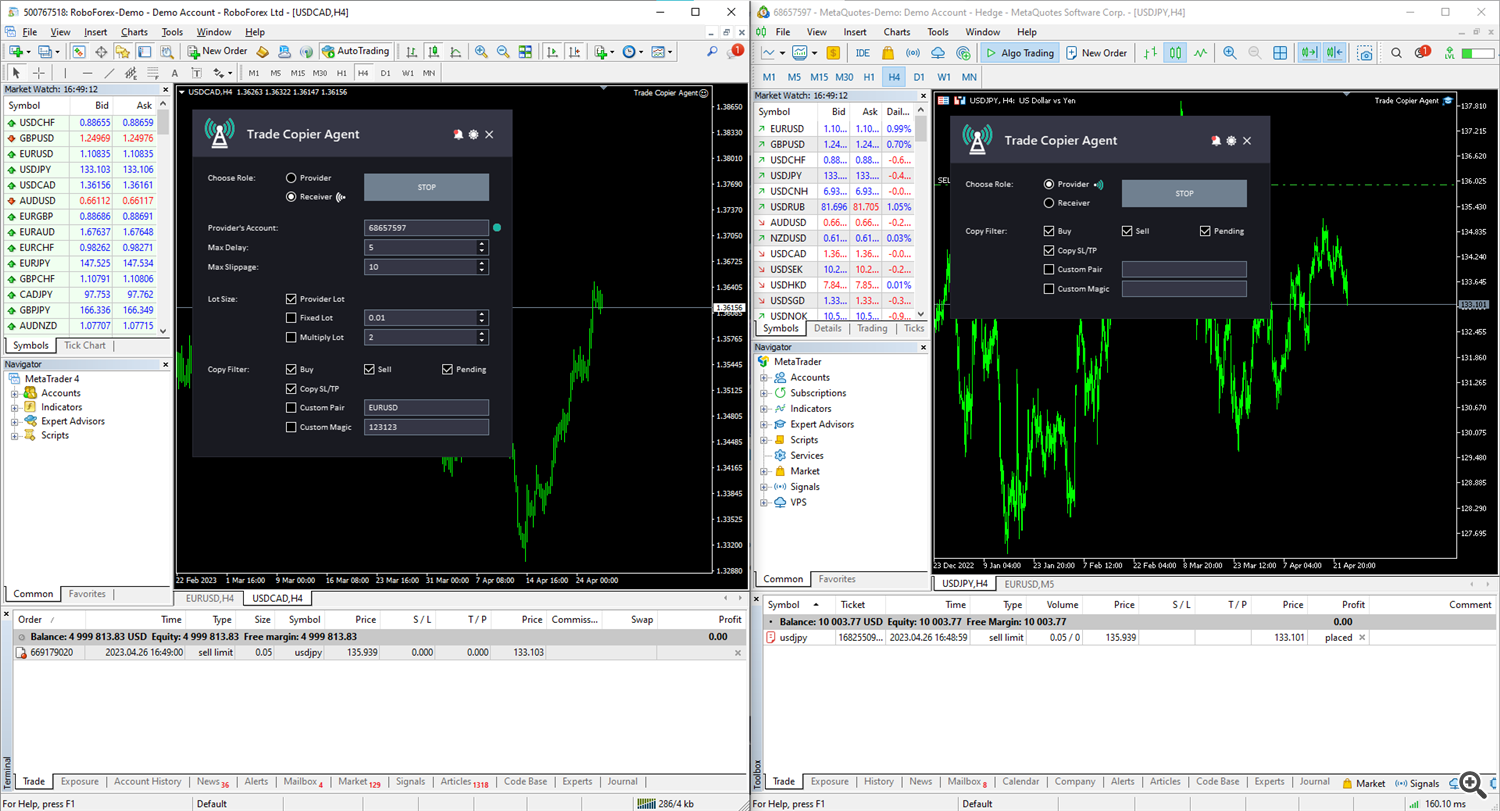This screenshot has height=811, width=1500.
Task: Open the IDE editor in MetaTrader 5
Action: click(862, 53)
